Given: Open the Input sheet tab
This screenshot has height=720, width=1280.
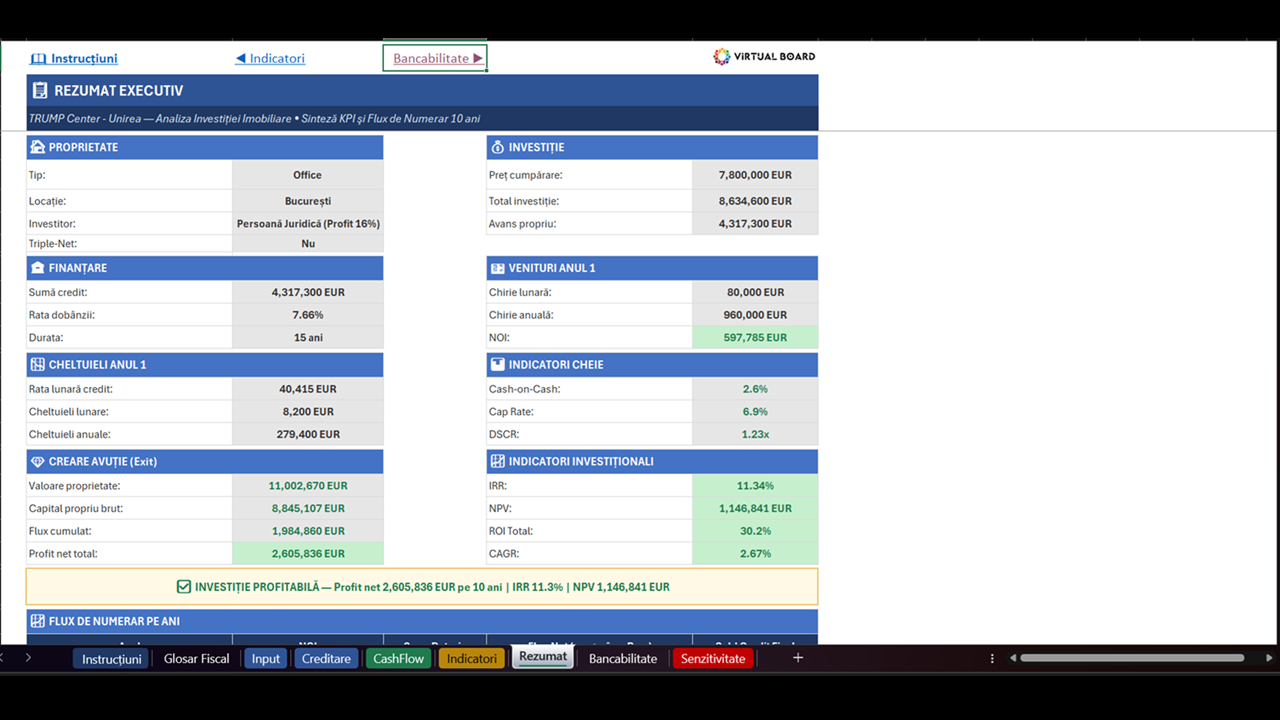Looking at the screenshot, I should 266,658.
